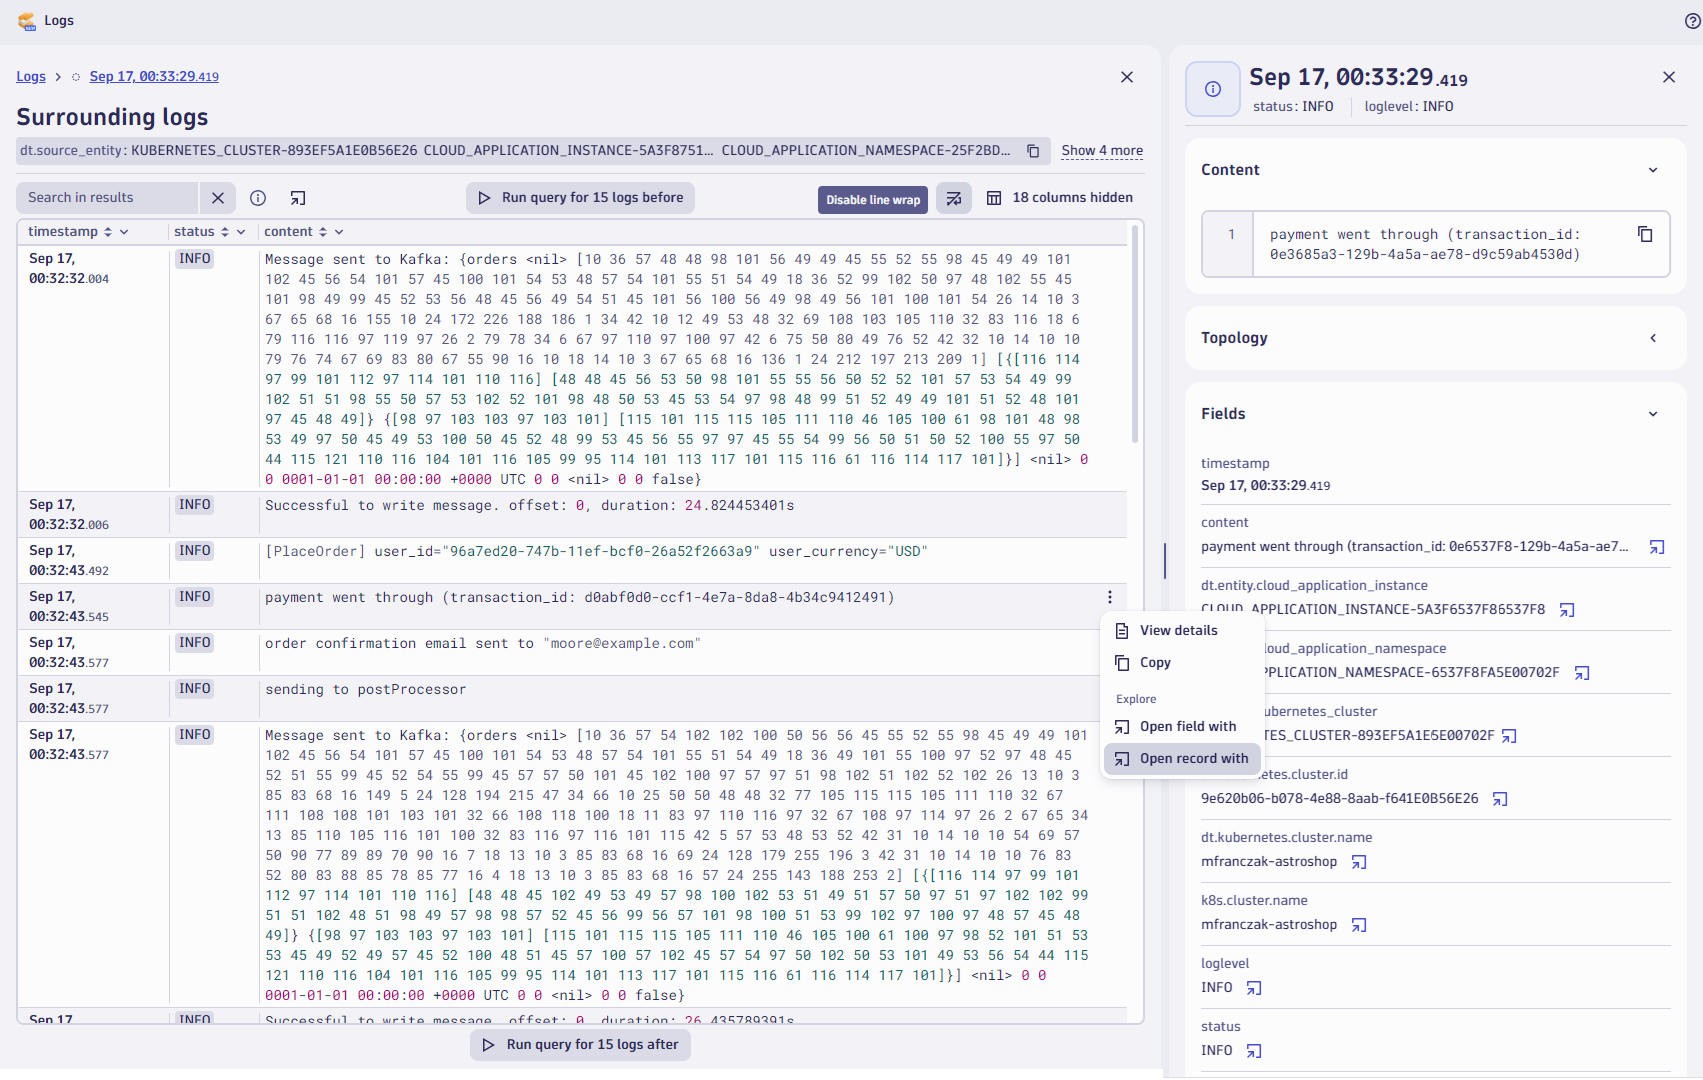1703x1080 pixels.
Task: Click the Logs app icon in the header
Action: coord(26,20)
